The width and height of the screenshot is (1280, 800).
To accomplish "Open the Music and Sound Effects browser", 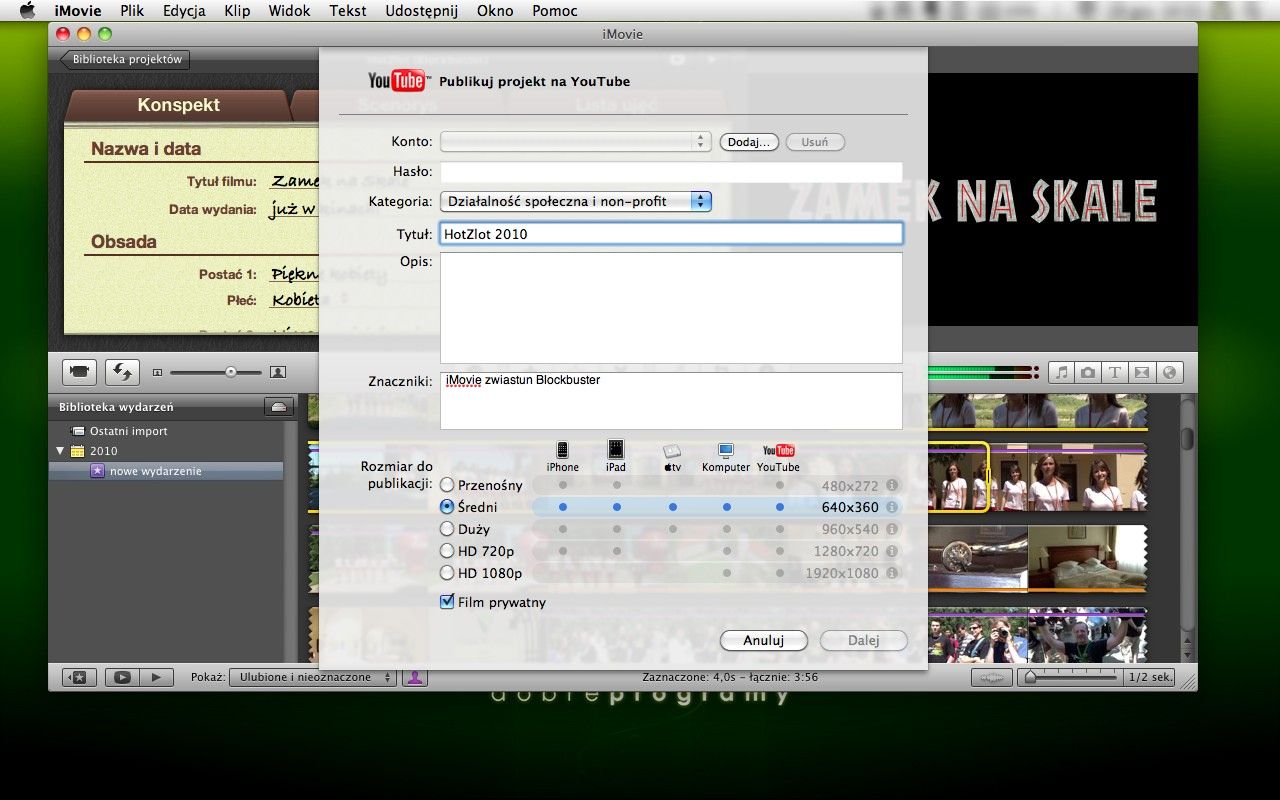I will [x=1061, y=372].
